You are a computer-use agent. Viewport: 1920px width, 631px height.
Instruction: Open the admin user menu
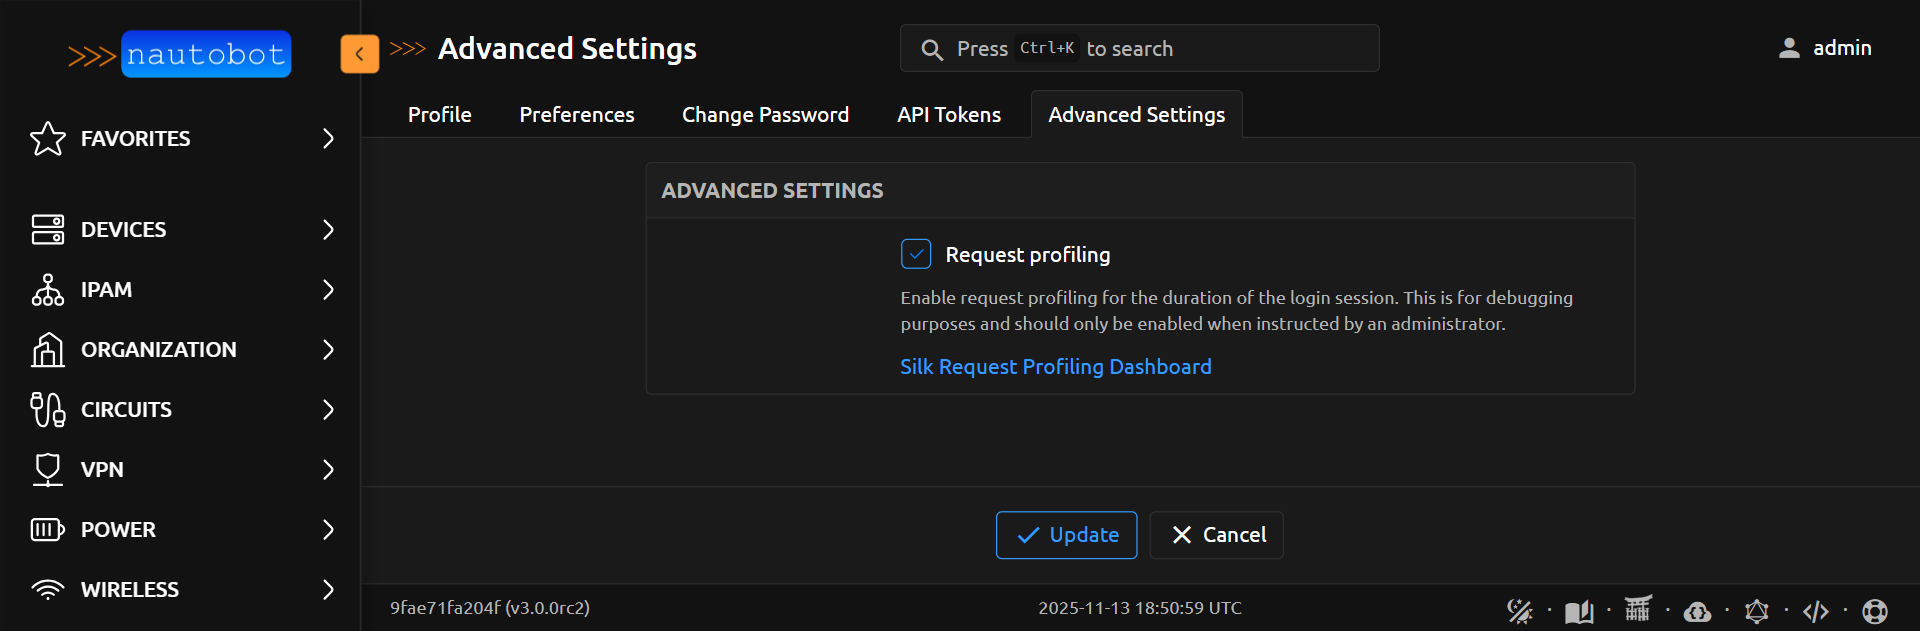tap(1825, 48)
